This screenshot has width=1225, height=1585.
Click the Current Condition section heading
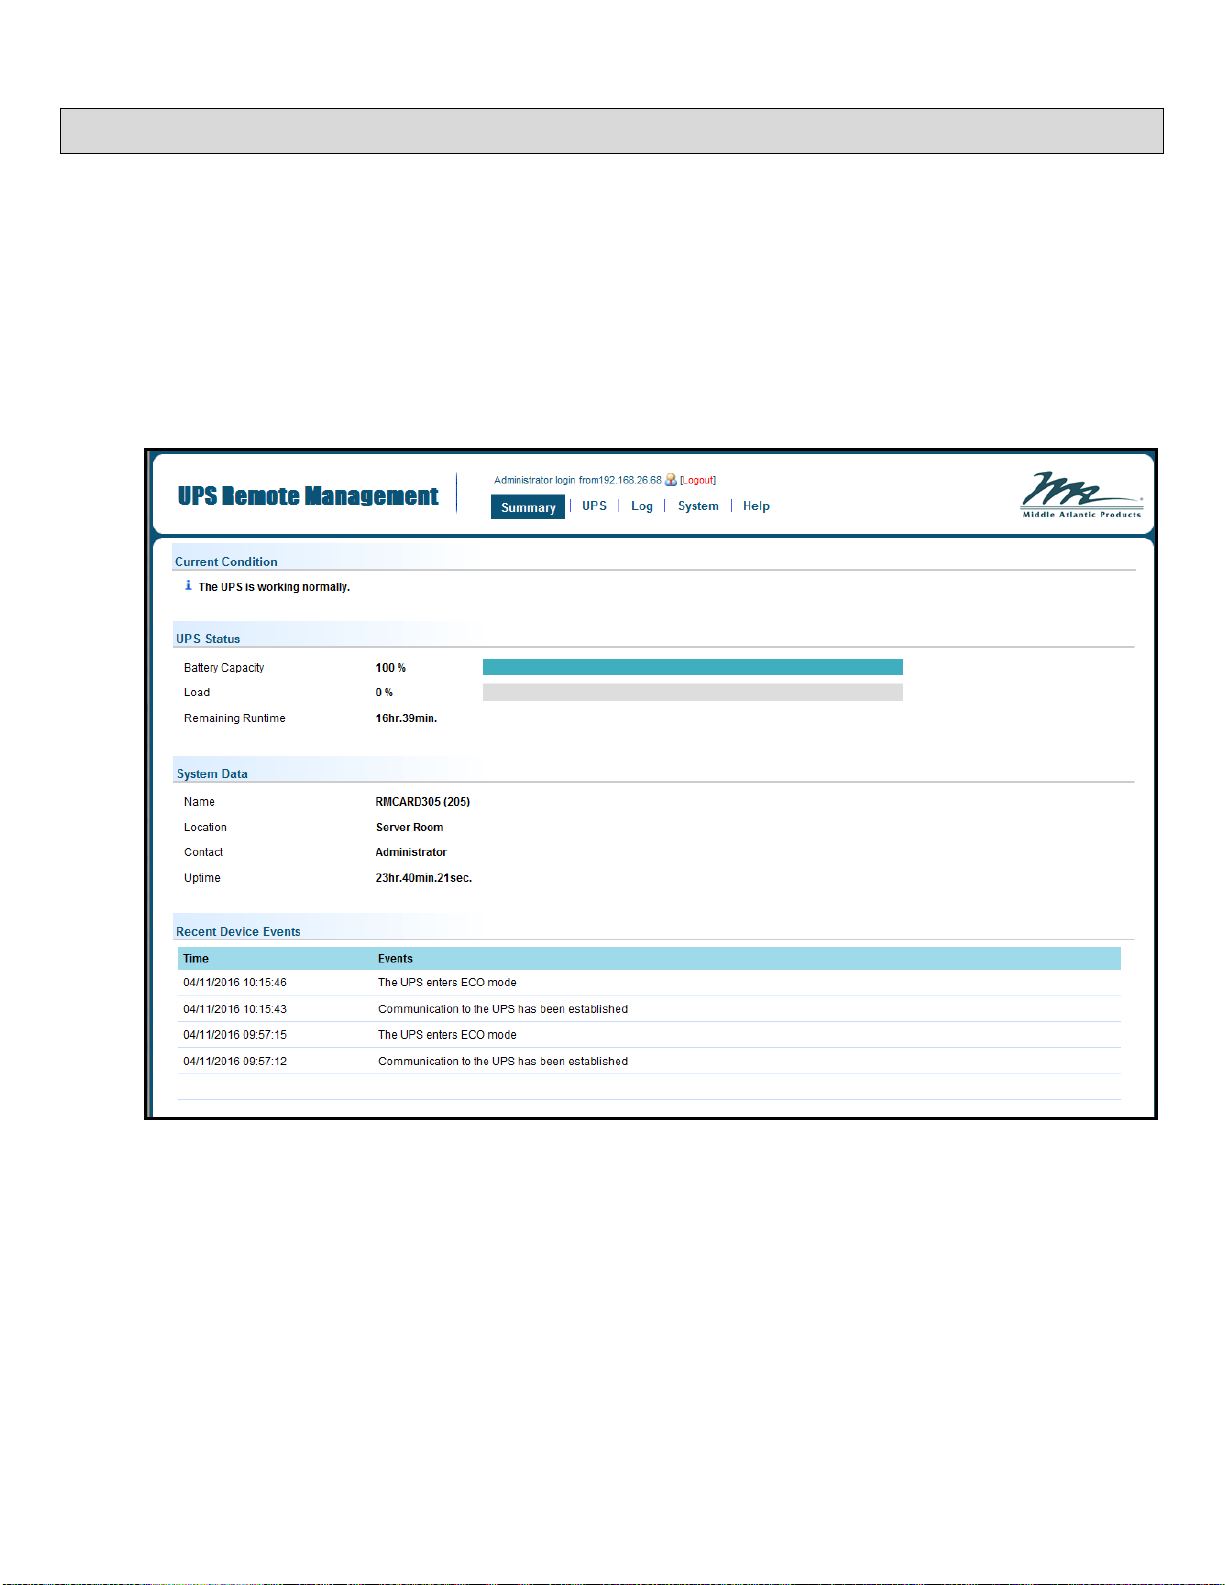click(226, 562)
